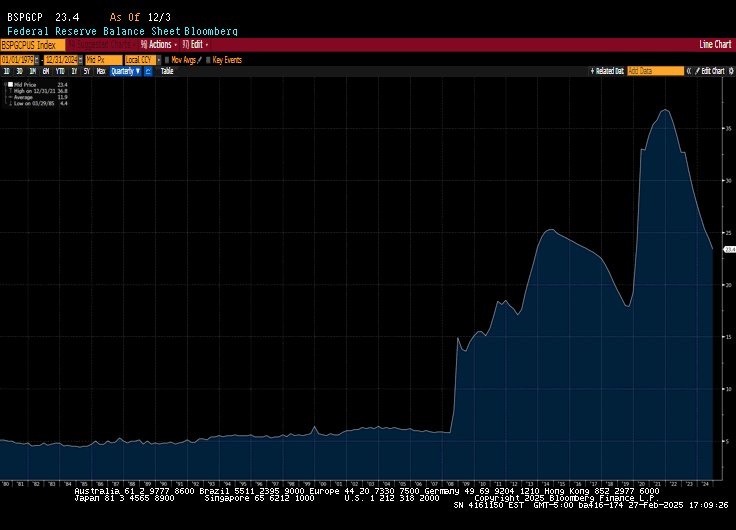Click the High on 12/31/21 legend row
The image size is (736, 530).
click(x=38, y=91)
